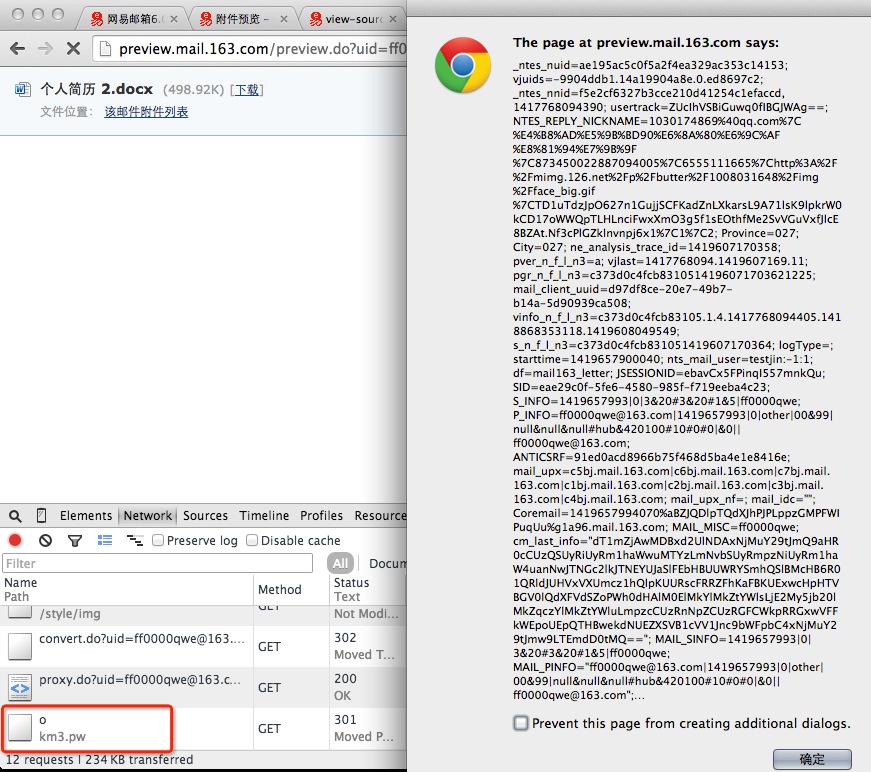Click the 个人简历 2.docx file name
This screenshot has height=772, width=871.
click(x=97, y=89)
